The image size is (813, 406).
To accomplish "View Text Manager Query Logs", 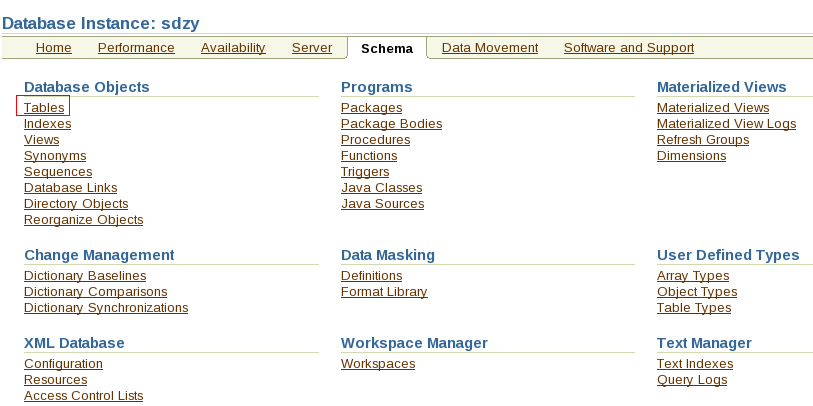I will (x=691, y=380).
